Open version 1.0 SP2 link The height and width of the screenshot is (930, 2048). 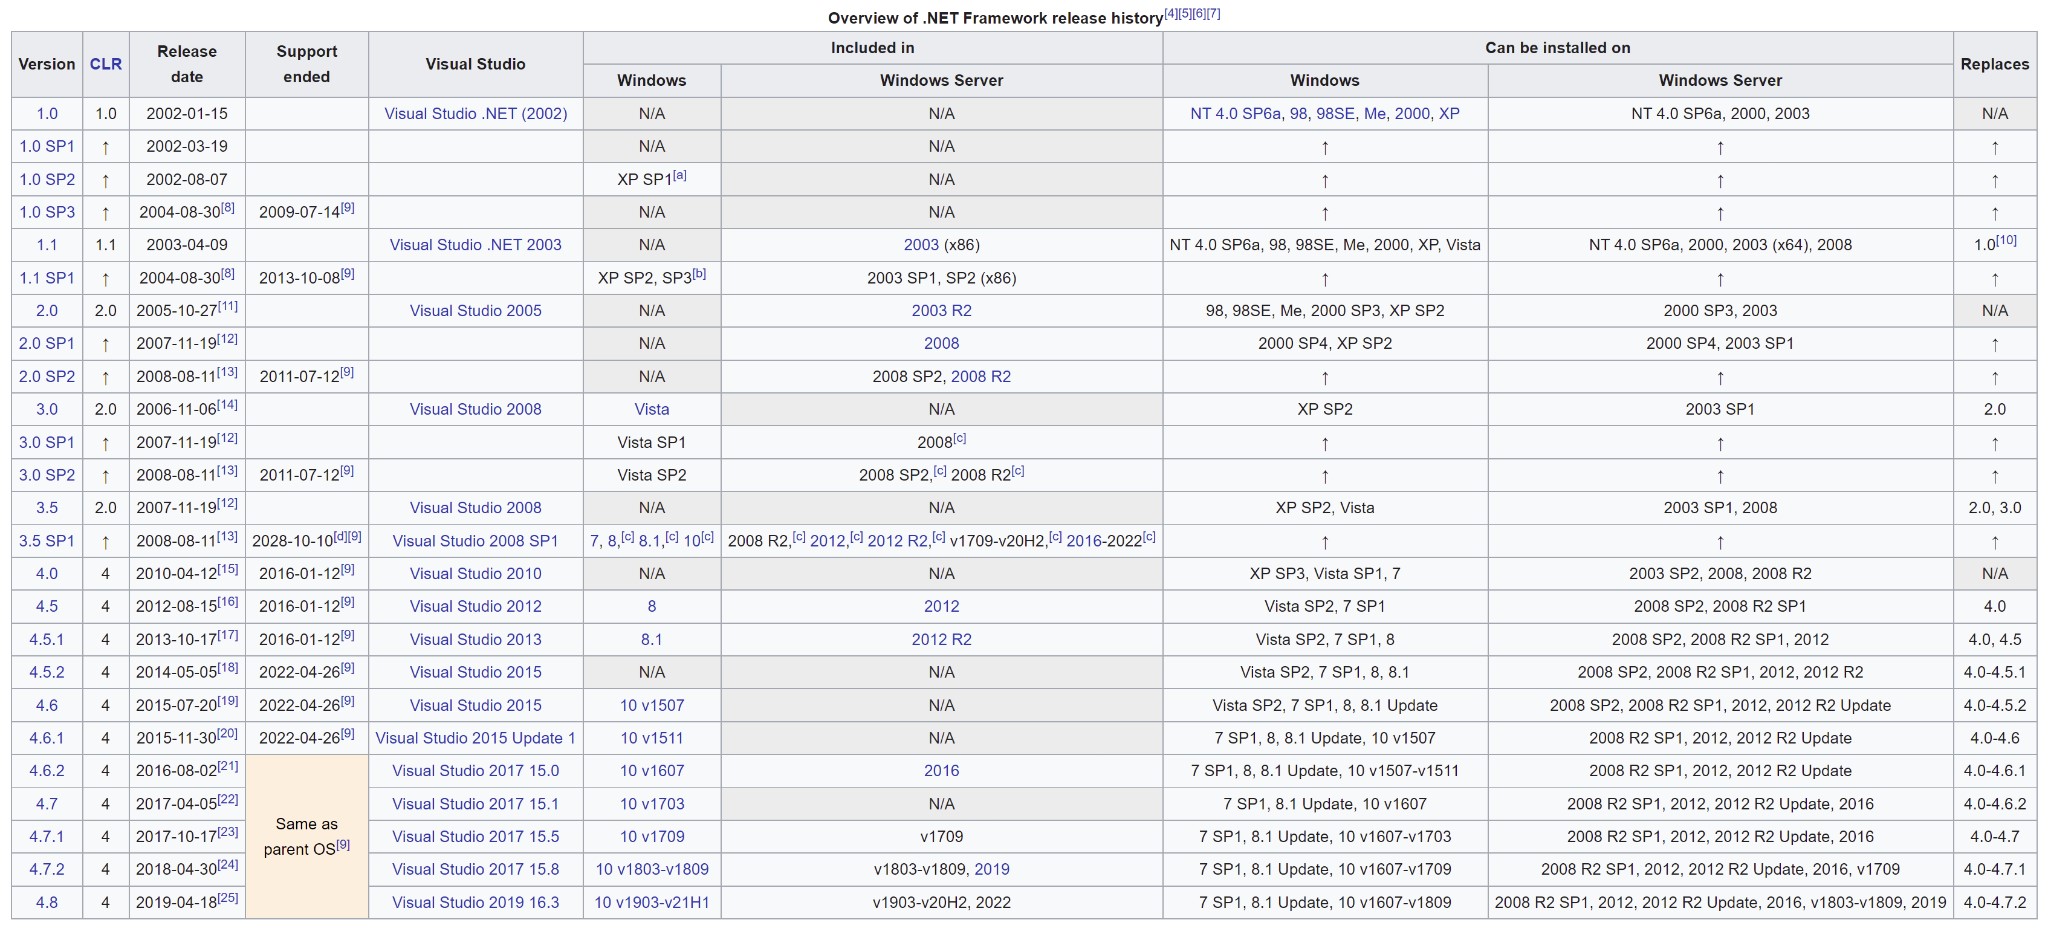pos(47,179)
